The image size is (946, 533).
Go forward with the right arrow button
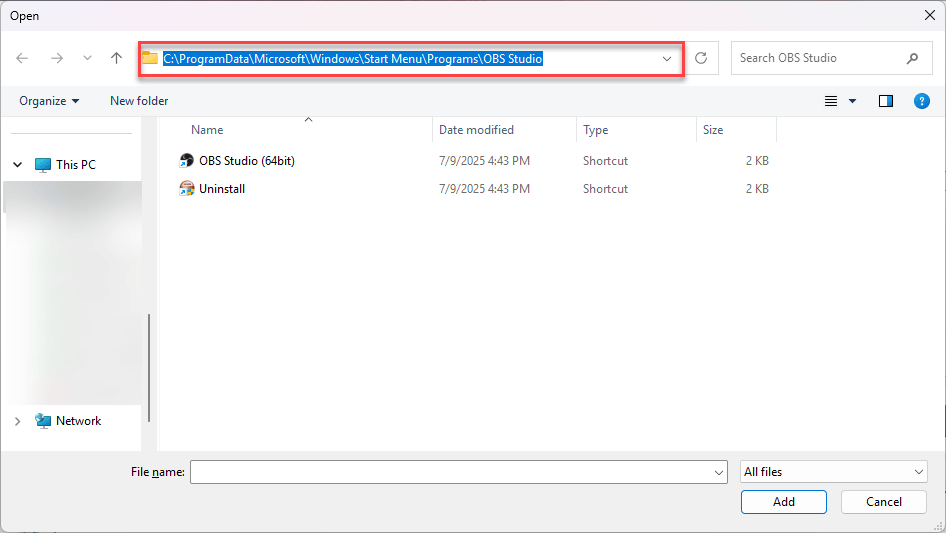click(57, 58)
